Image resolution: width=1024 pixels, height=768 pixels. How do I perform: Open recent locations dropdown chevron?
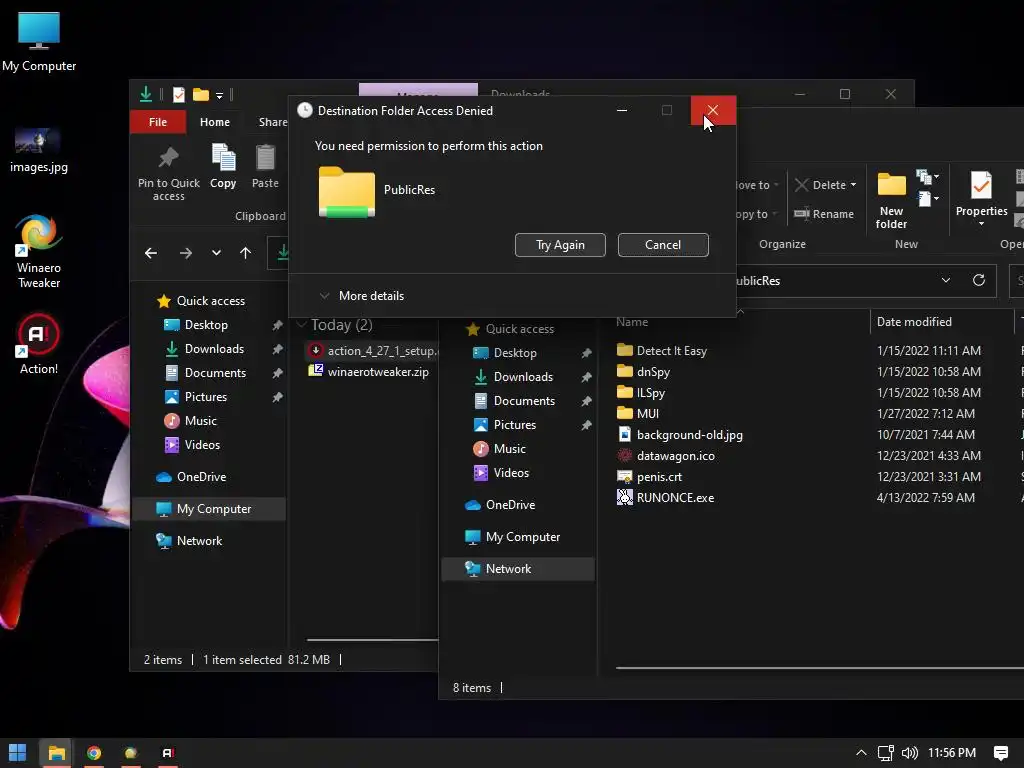coord(216,253)
